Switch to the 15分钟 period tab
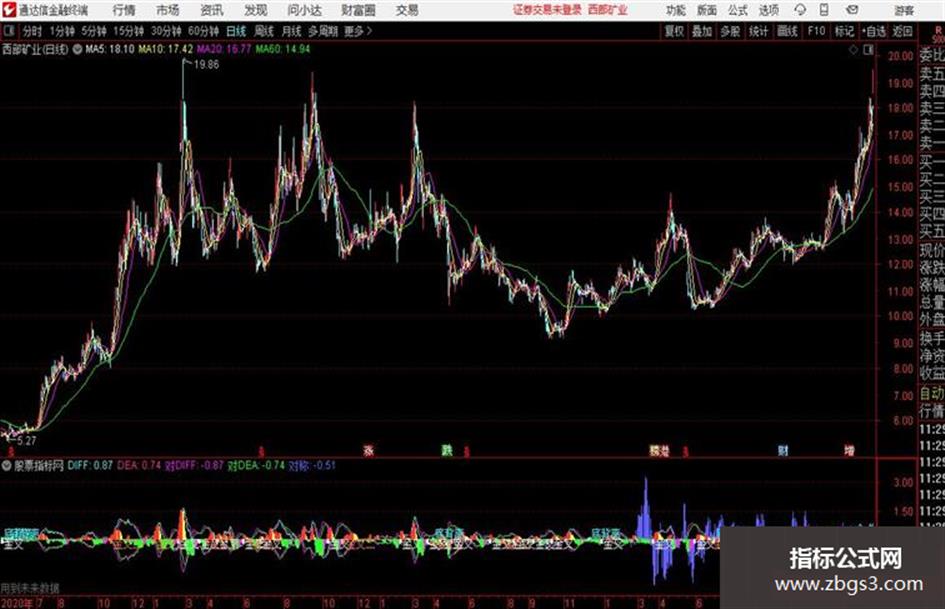Image resolution: width=945 pixels, height=609 pixels. click(129, 31)
